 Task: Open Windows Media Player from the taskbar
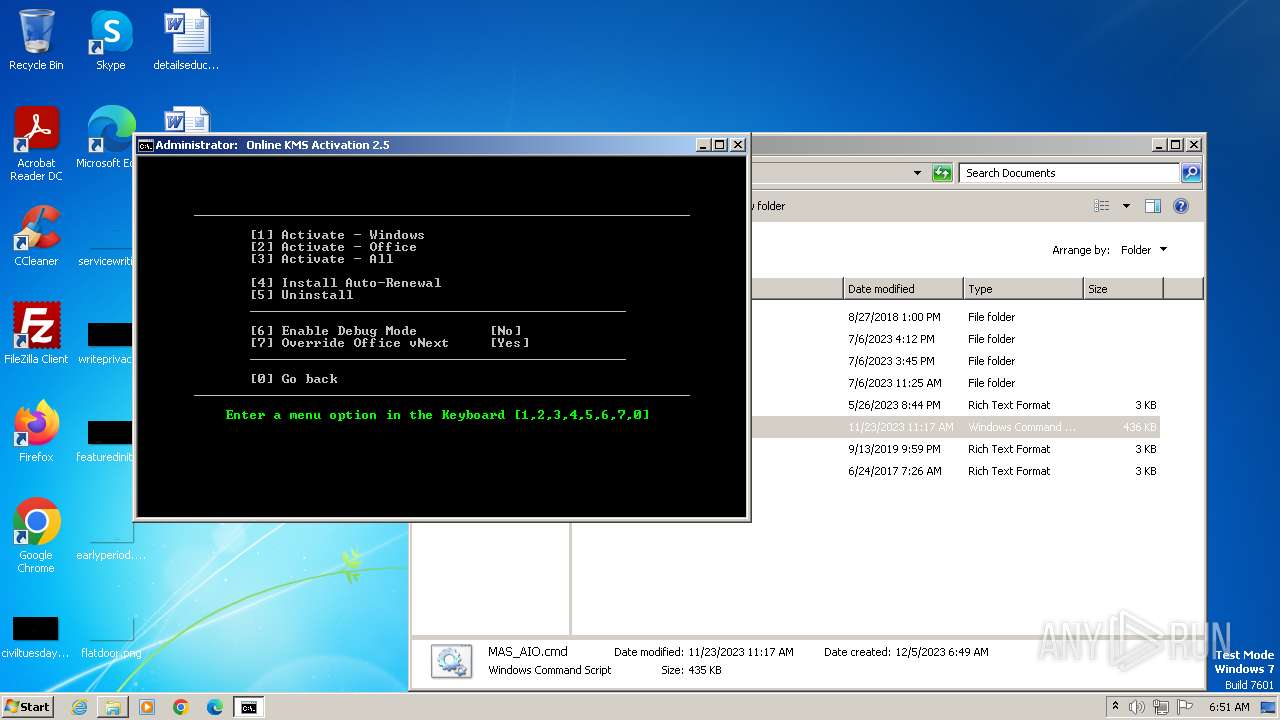pyautogui.click(x=147, y=707)
